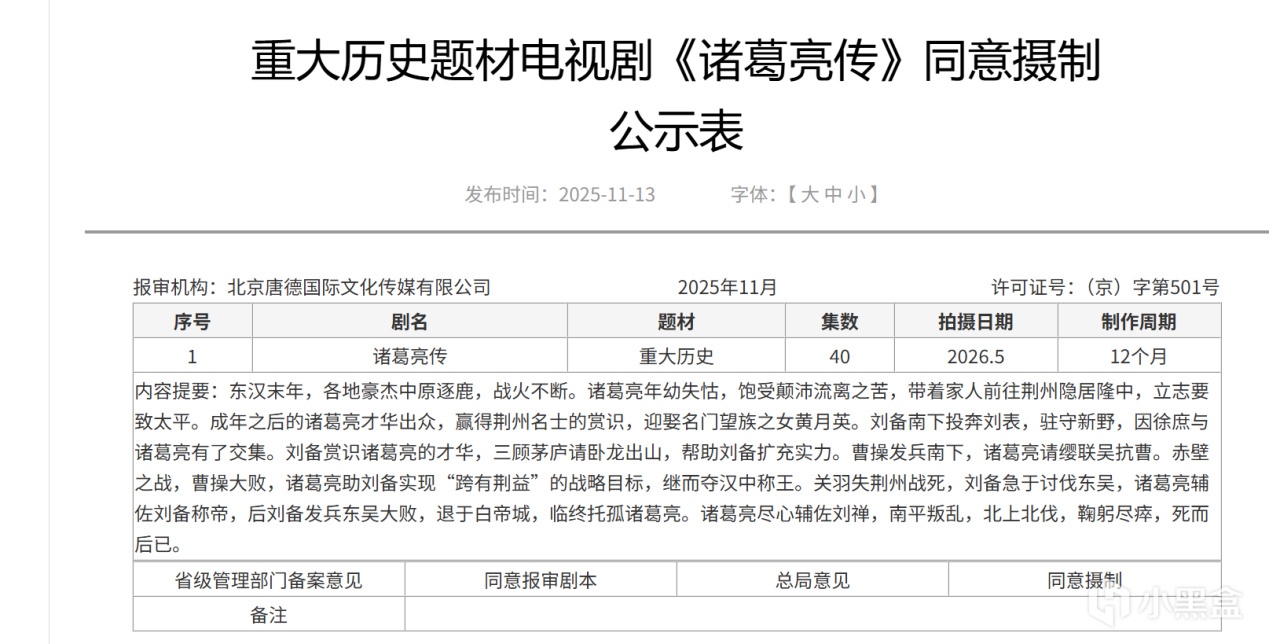
Task: Select medium font size option 中
Action: 834,194
